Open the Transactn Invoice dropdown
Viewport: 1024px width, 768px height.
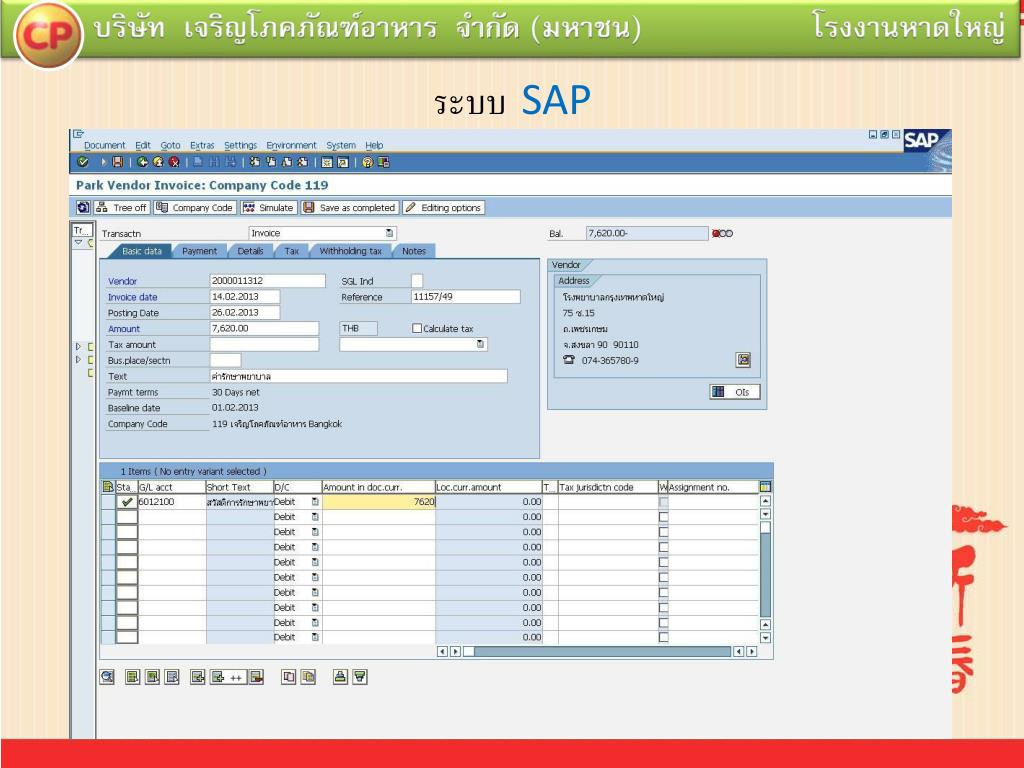click(x=390, y=233)
